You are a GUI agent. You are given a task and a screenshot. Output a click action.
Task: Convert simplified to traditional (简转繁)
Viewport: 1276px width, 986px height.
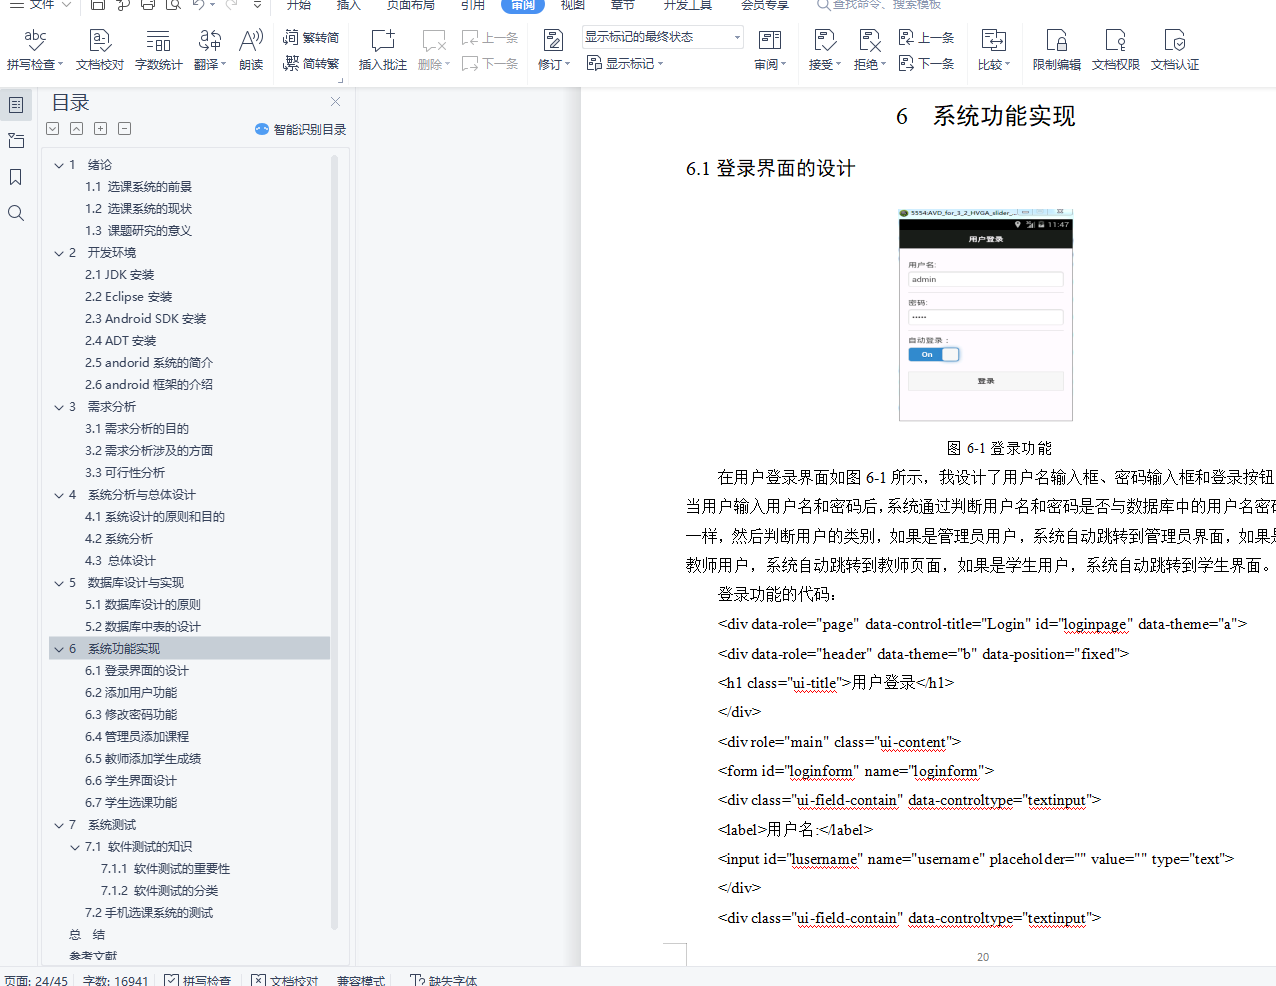coord(311,63)
